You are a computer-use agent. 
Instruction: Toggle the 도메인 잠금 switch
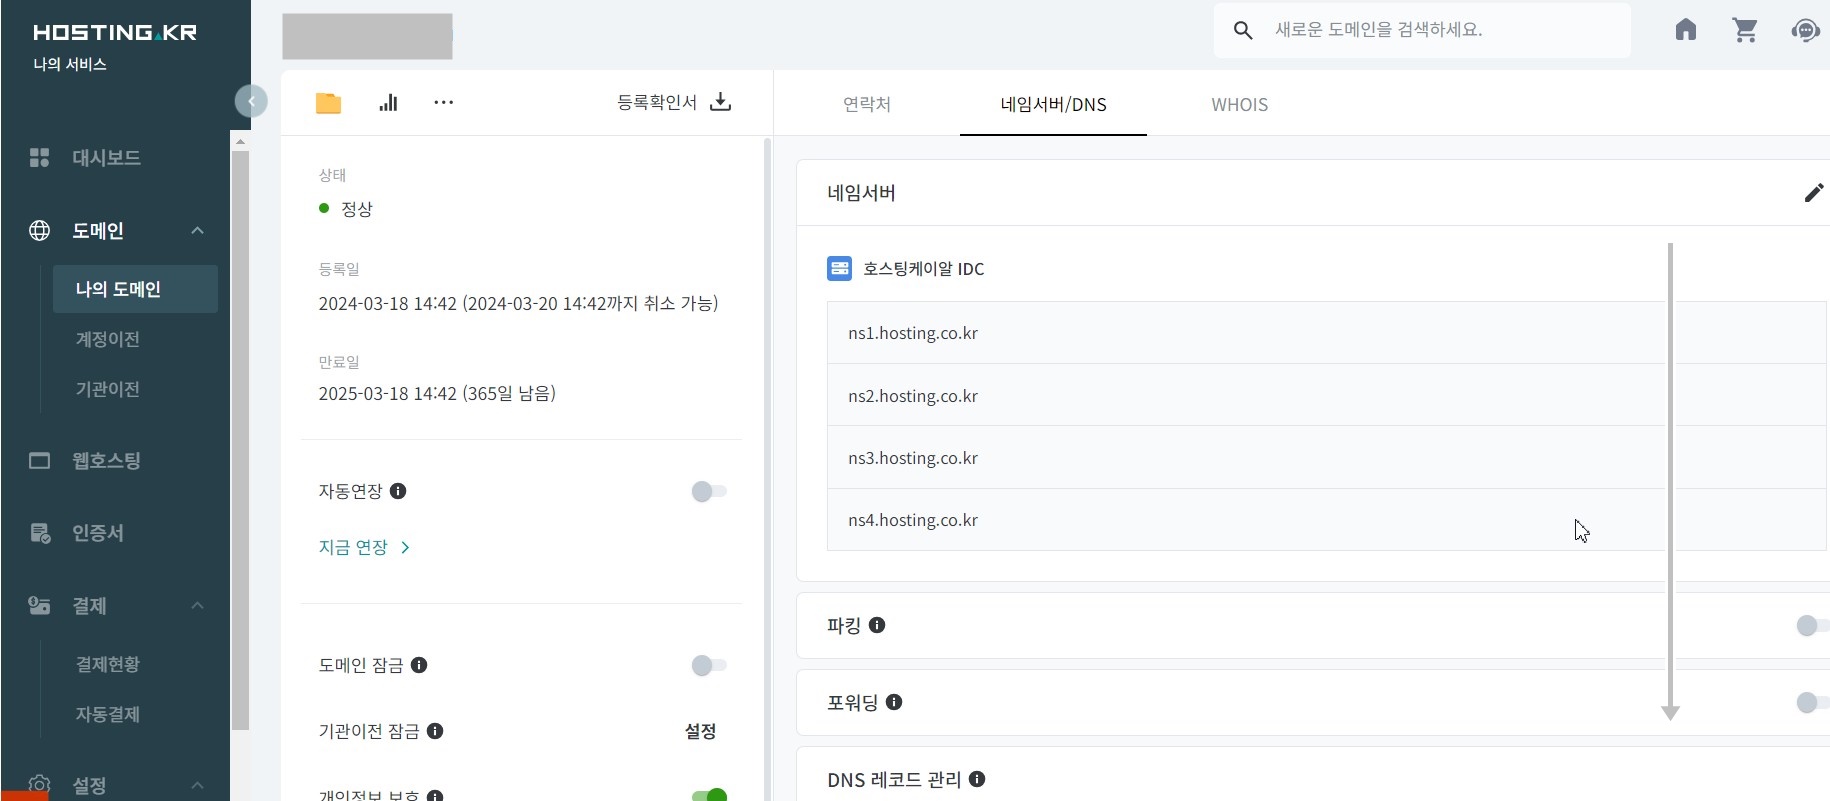coord(709,665)
